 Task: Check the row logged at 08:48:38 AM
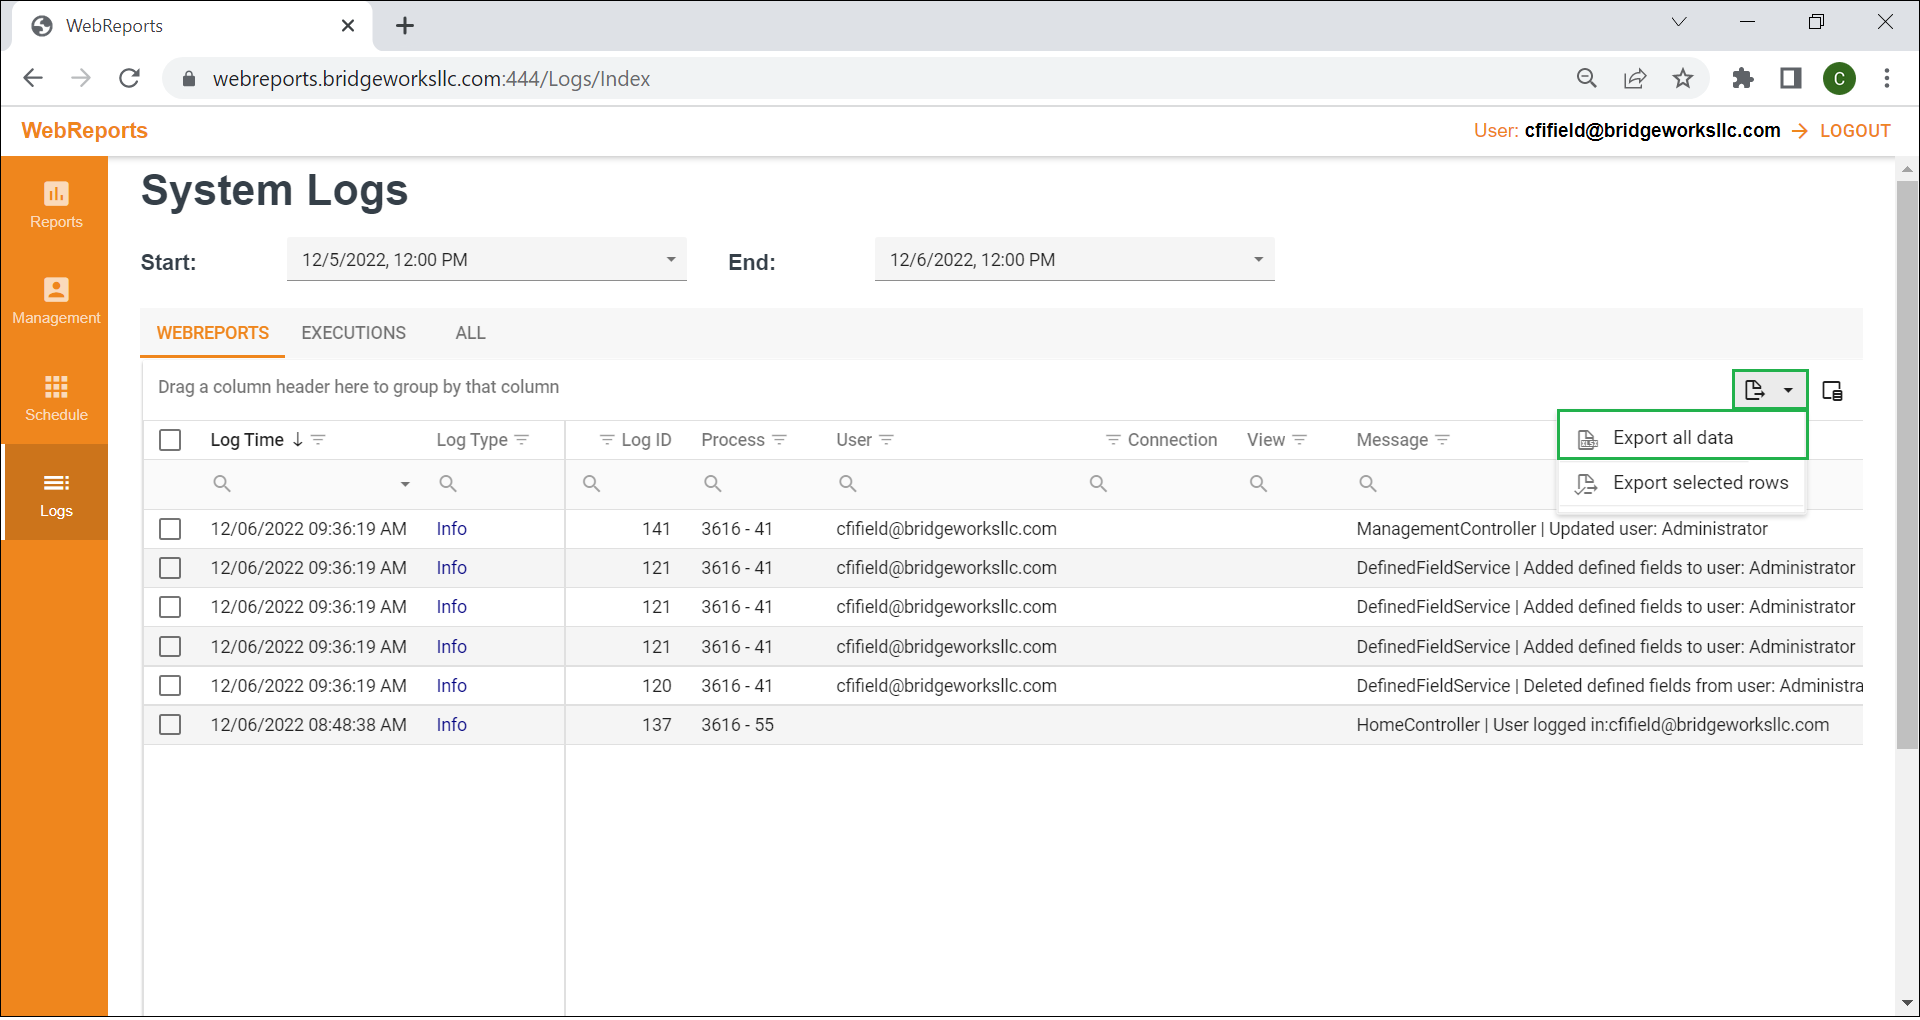pos(169,725)
